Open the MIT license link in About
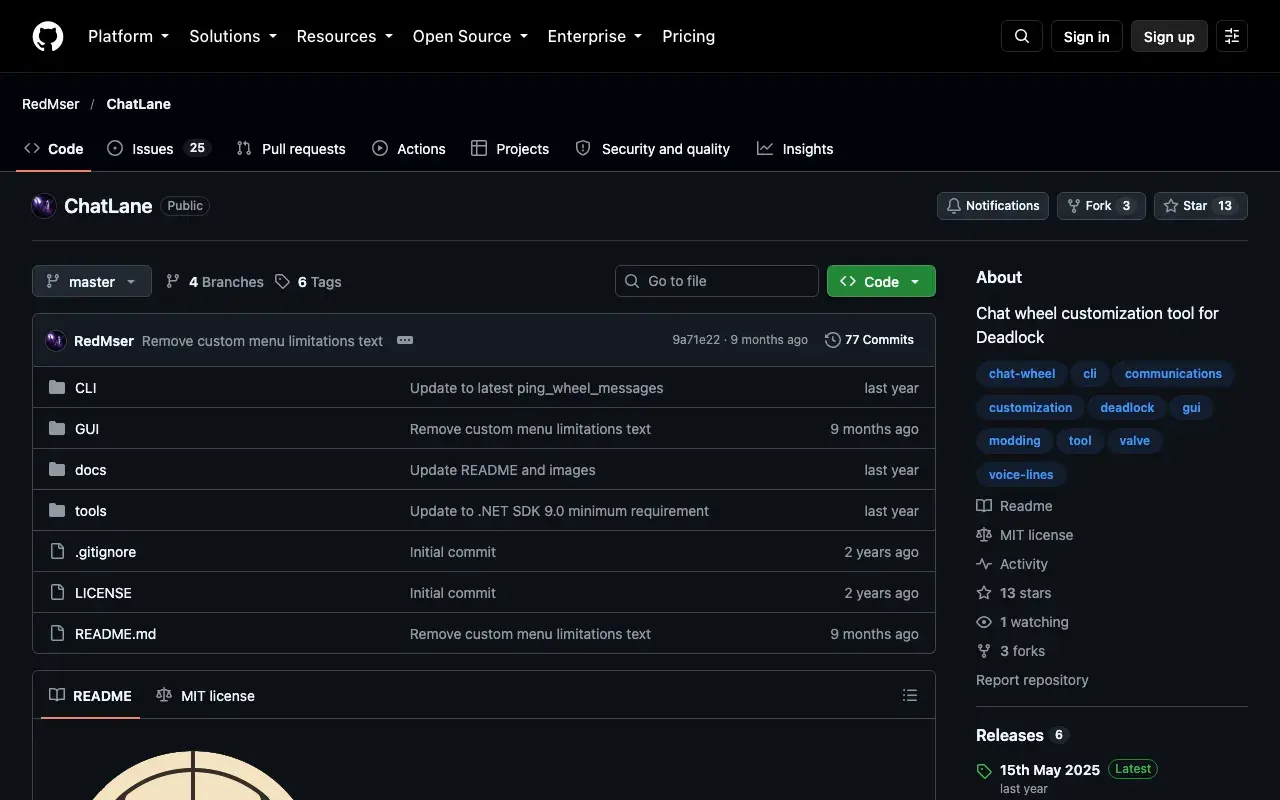This screenshot has height=800, width=1280. pyautogui.click(x=1024, y=535)
